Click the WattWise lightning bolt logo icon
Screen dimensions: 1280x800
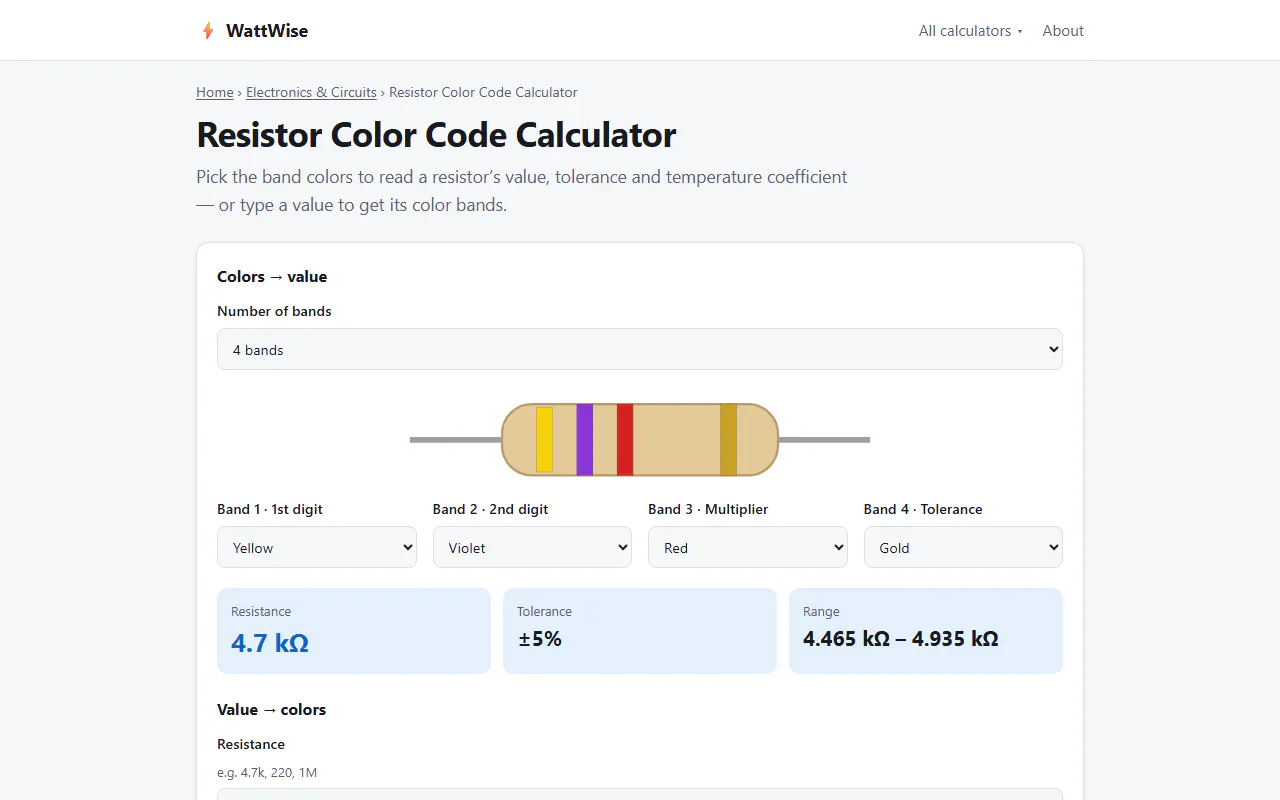[x=208, y=31]
